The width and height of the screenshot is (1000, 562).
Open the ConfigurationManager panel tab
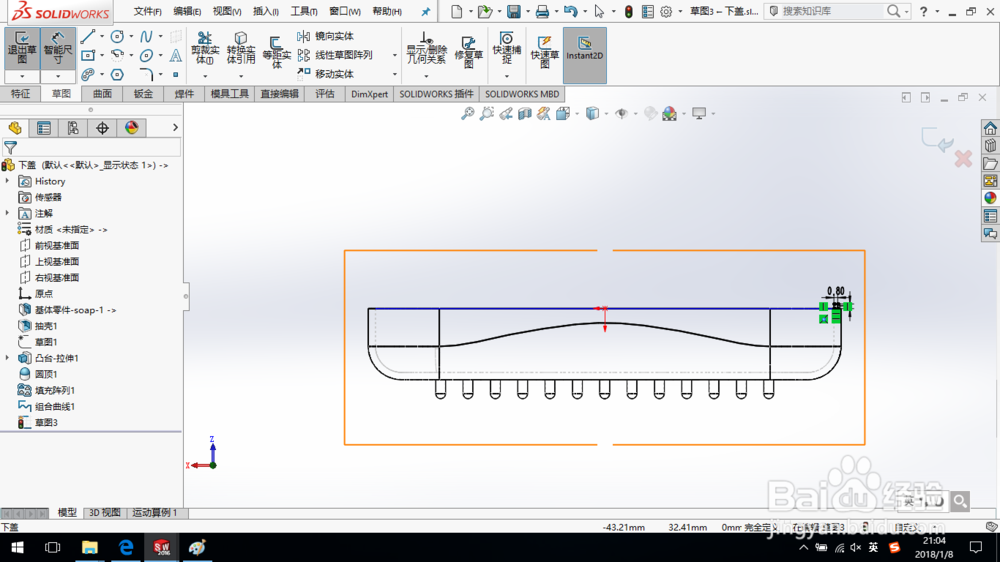[x=73, y=128]
